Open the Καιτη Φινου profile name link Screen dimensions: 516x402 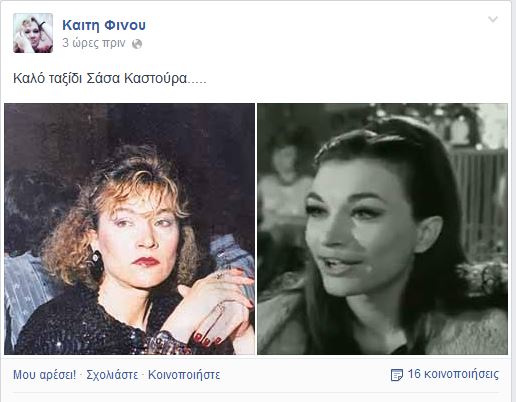point(104,25)
